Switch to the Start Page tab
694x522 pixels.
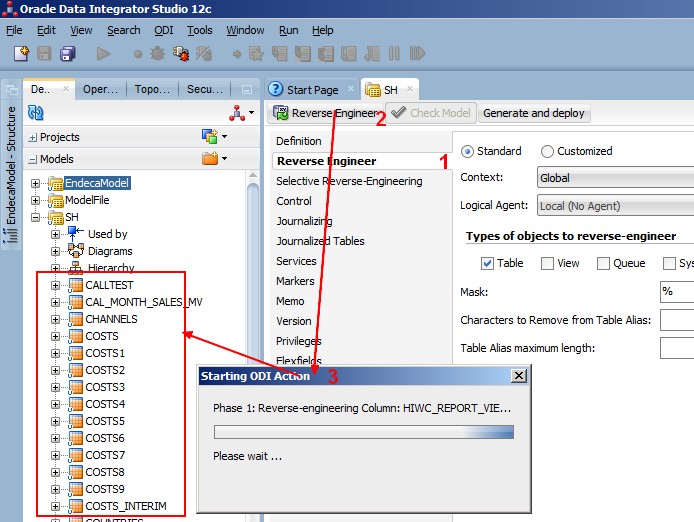(x=312, y=90)
